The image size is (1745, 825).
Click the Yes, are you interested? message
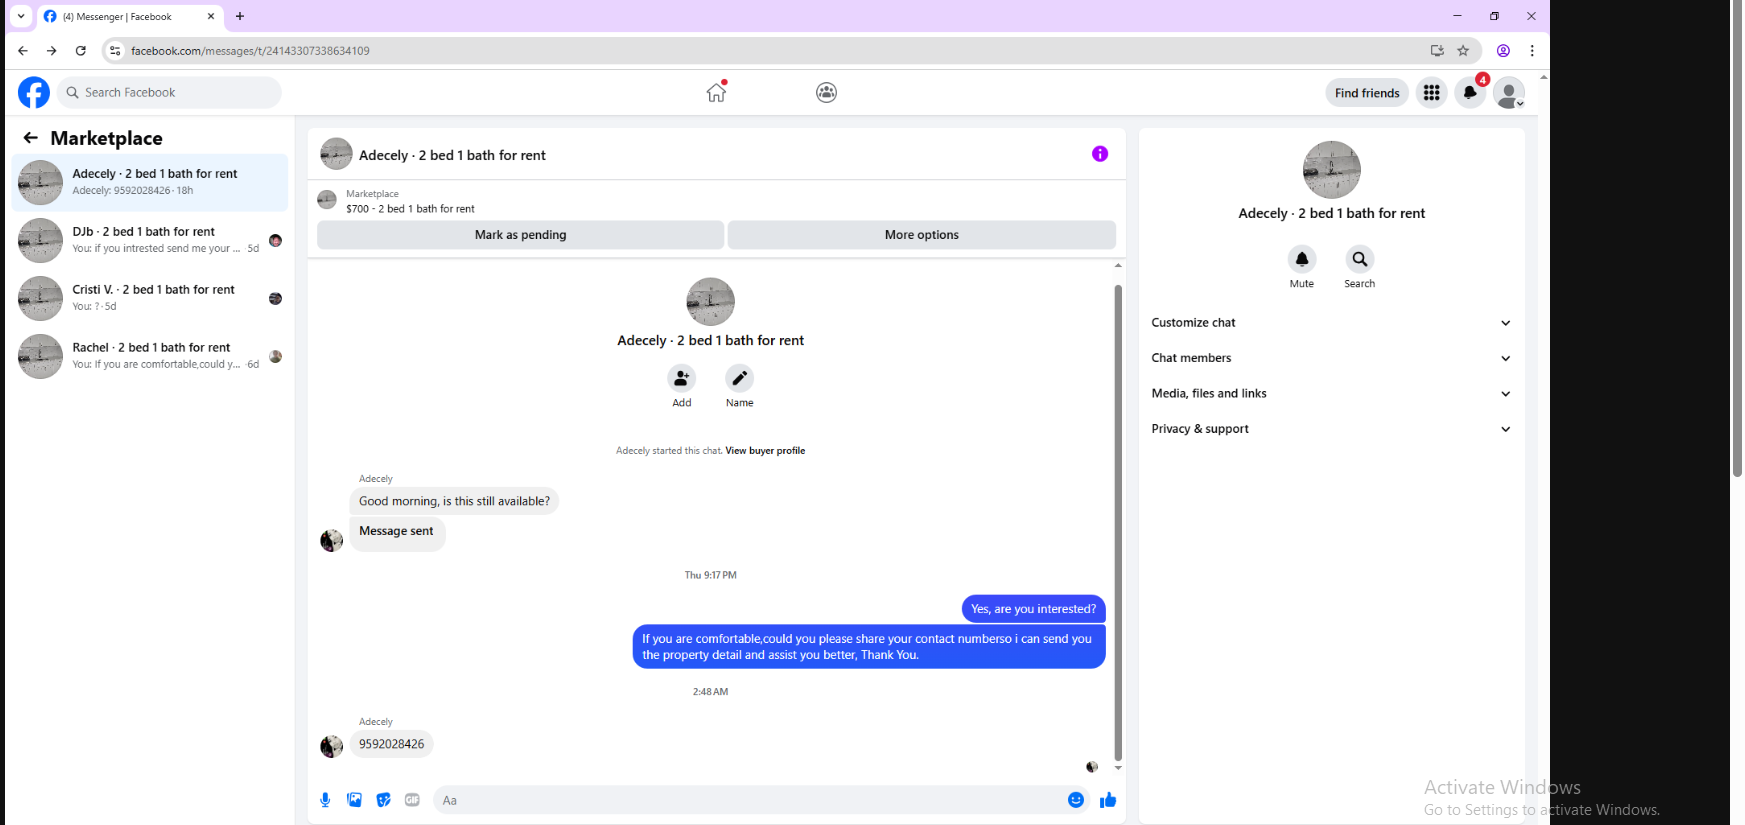pos(1033,609)
